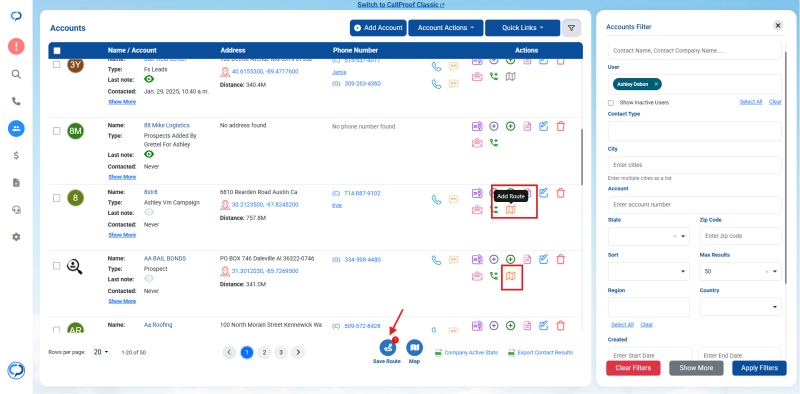The height and width of the screenshot is (394, 800).
Task: Open the Account Actions dropdown
Action: [445, 28]
